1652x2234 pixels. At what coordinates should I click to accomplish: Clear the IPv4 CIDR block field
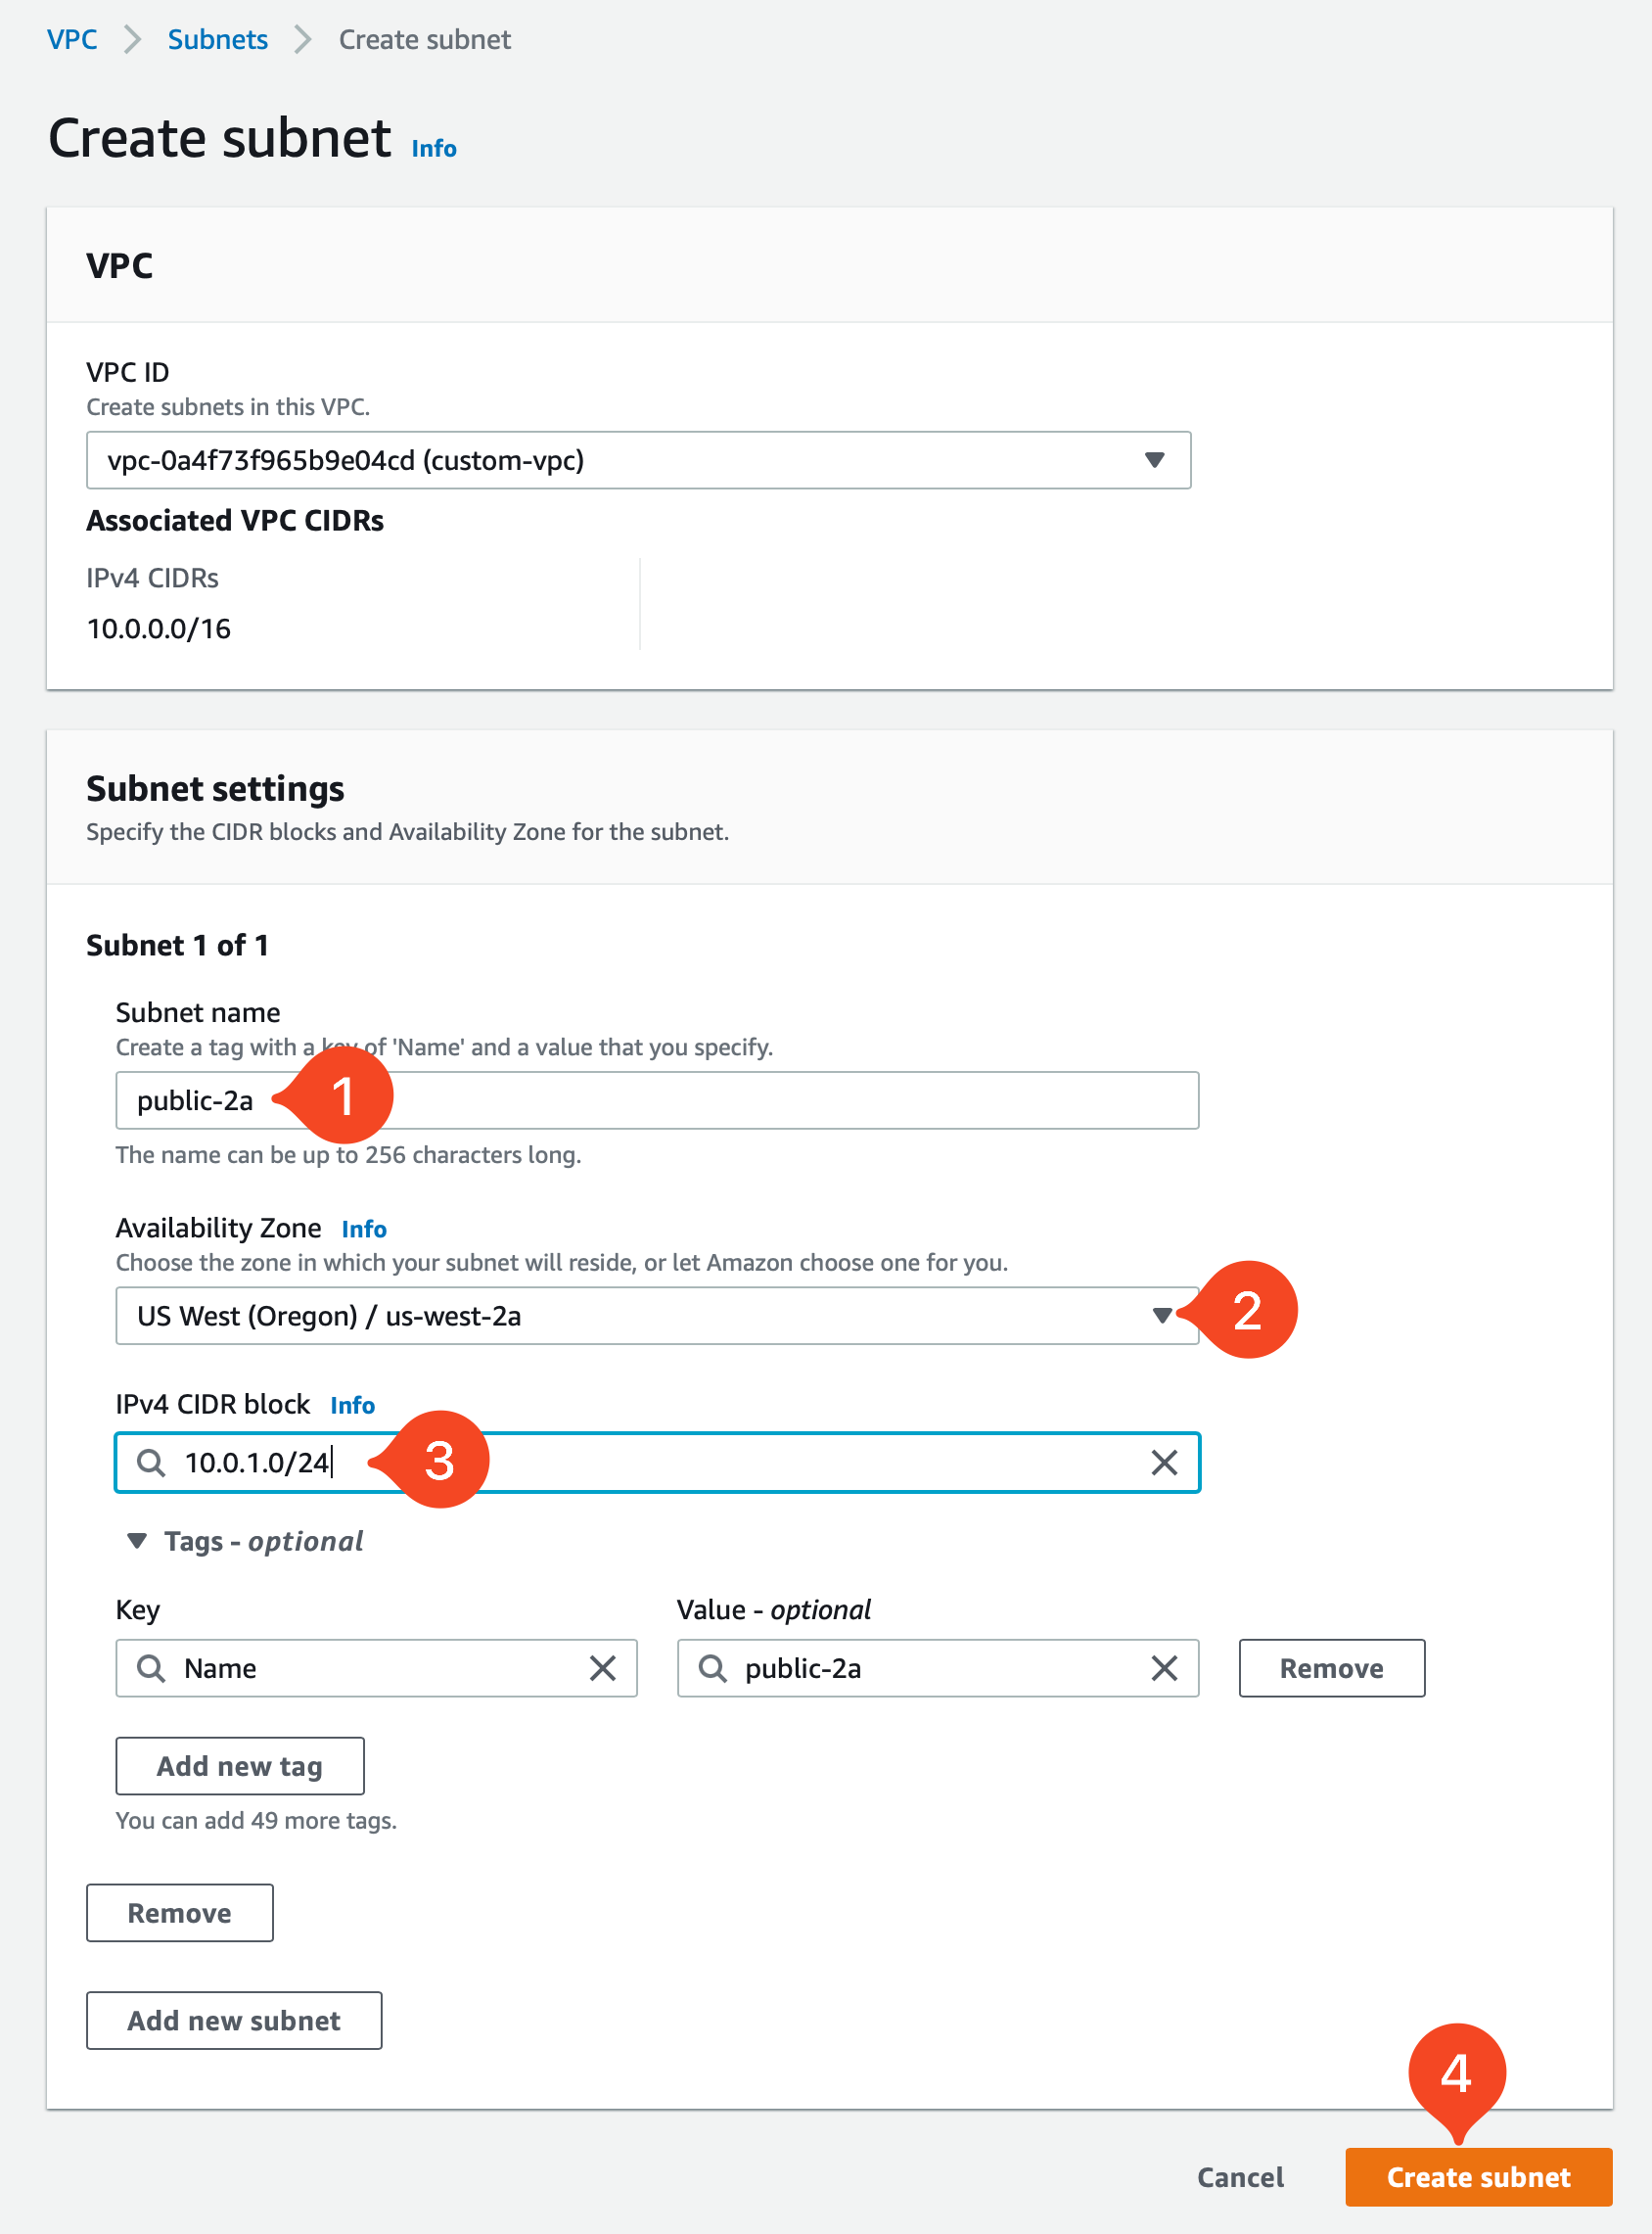point(1164,1463)
